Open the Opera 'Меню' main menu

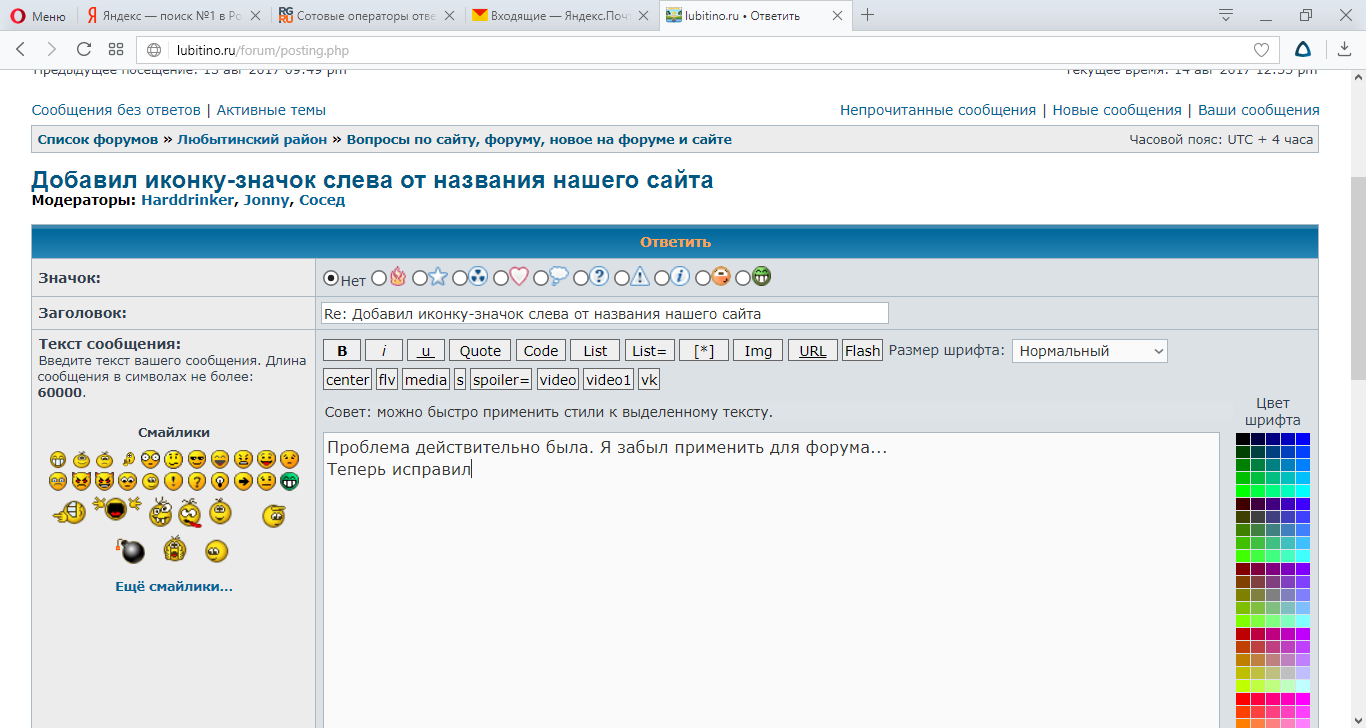click(37, 15)
